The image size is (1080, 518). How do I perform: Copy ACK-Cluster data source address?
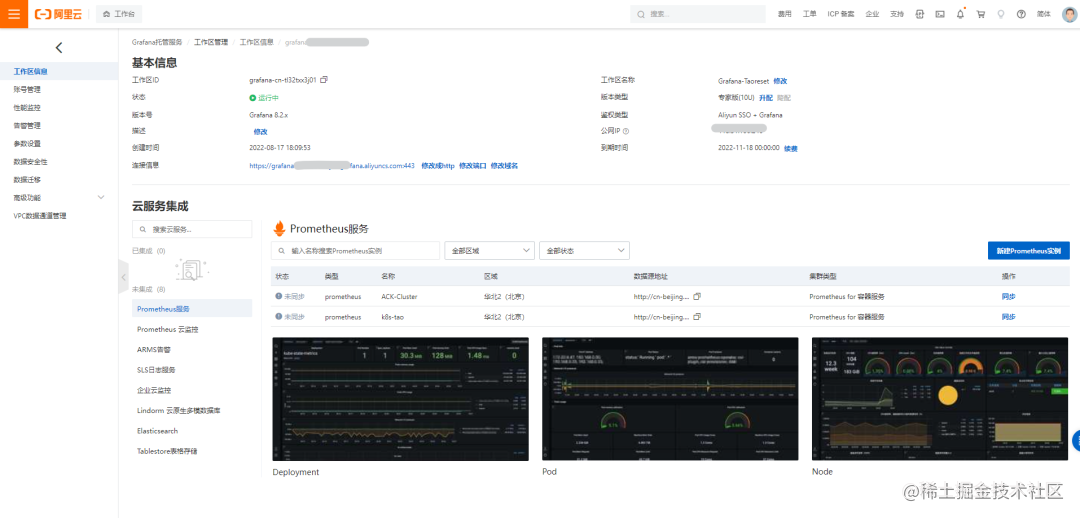(x=696, y=296)
